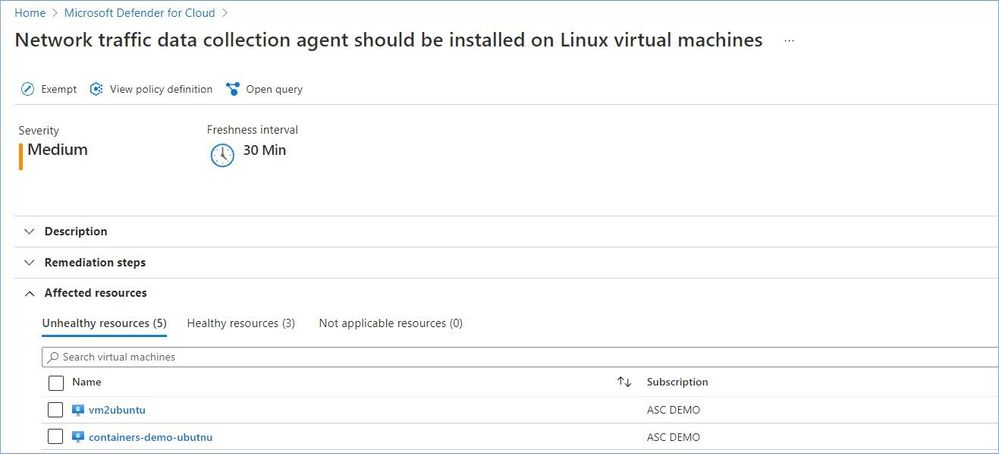Screen dimensions: 999x454
Task: Click the containers-demo-ubutnu virtual machine icon
Action: coord(78,437)
